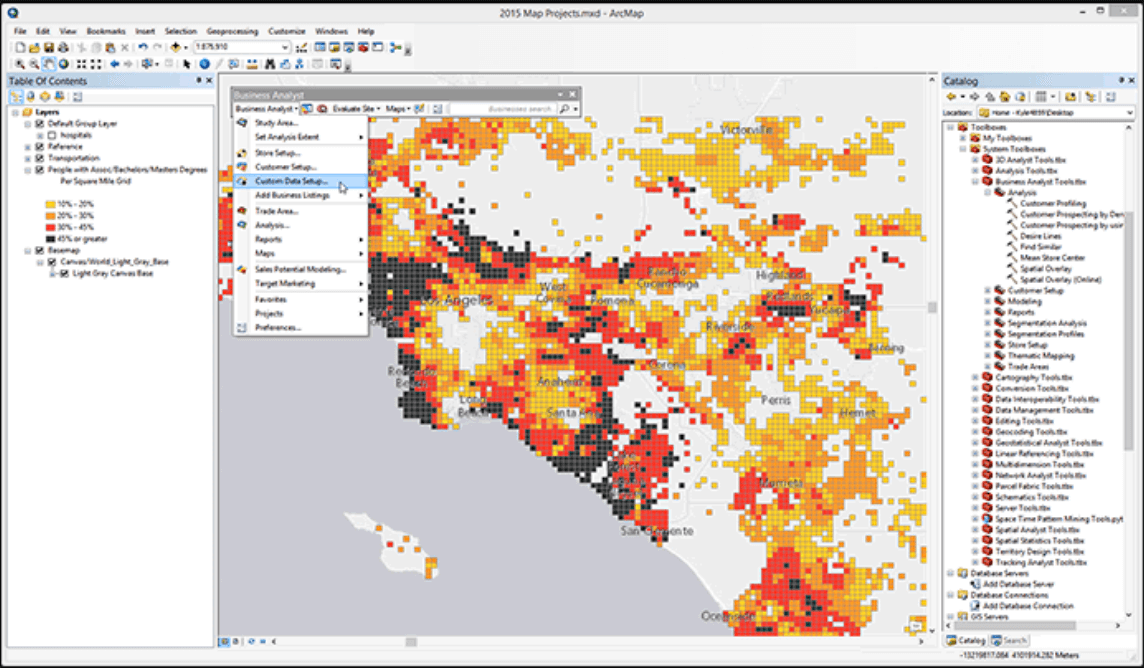This screenshot has width=1144, height=668.
Task: Open the map scale dropdown showing 1:875,910
Action: [285, 46]
